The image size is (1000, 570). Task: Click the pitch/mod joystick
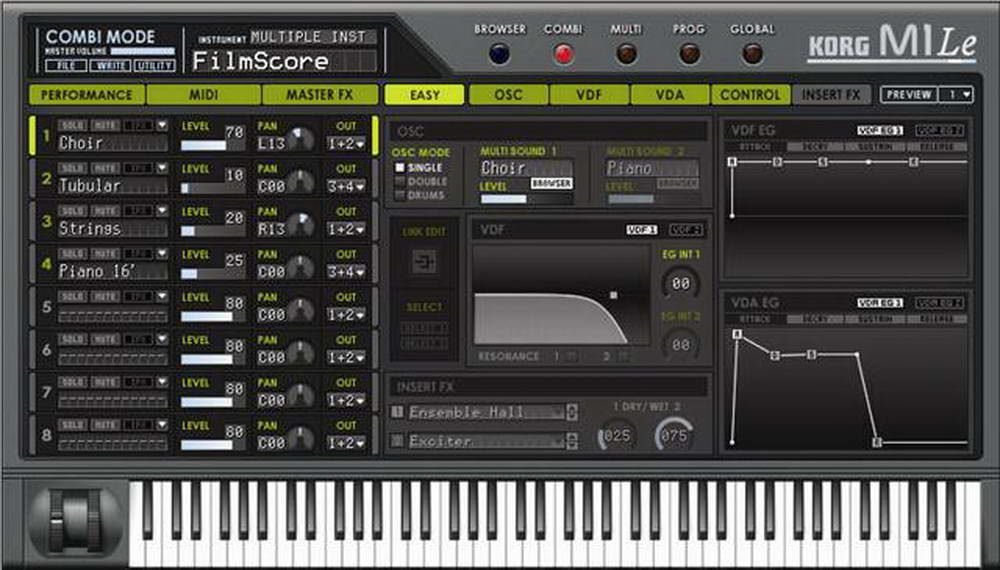pos(76,520)
